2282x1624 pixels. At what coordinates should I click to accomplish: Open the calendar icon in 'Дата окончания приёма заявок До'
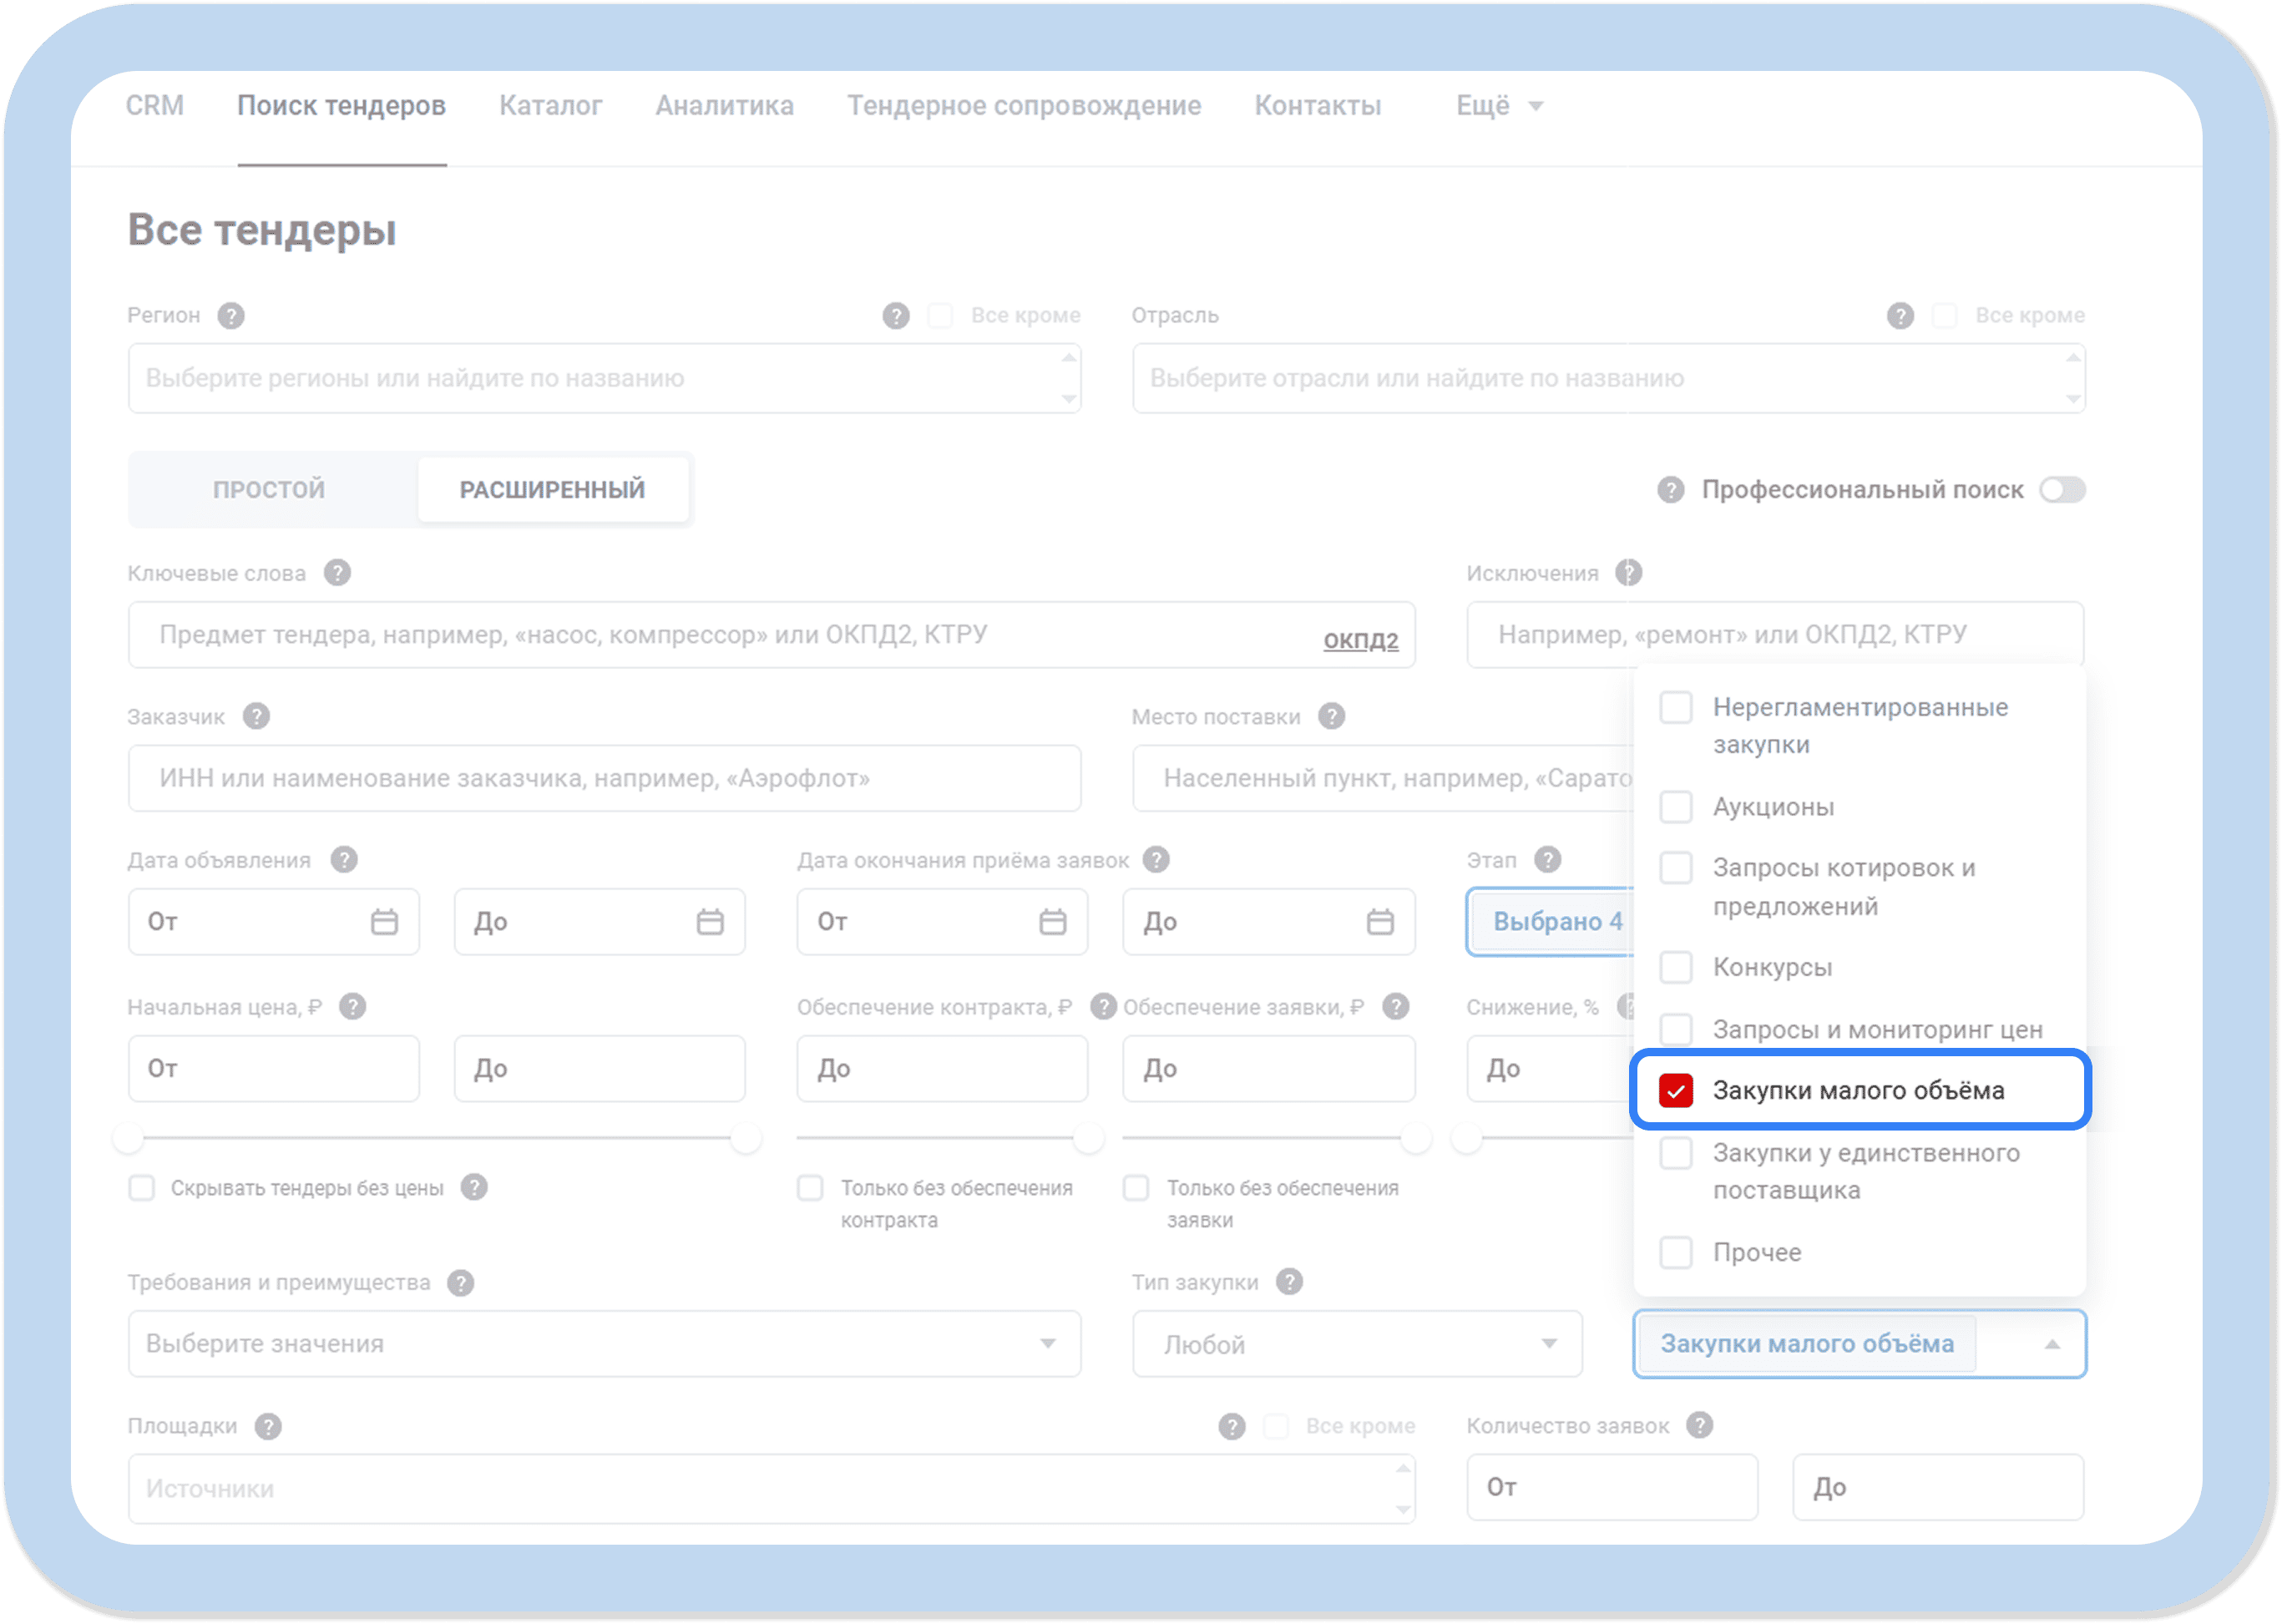(x=1380, y=922)
